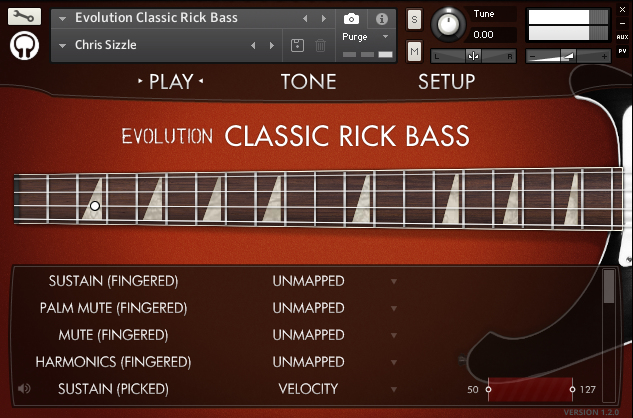Click the pan center icon
The height and width of the screenshot is (418, 633).
click(x=473, y=56)
